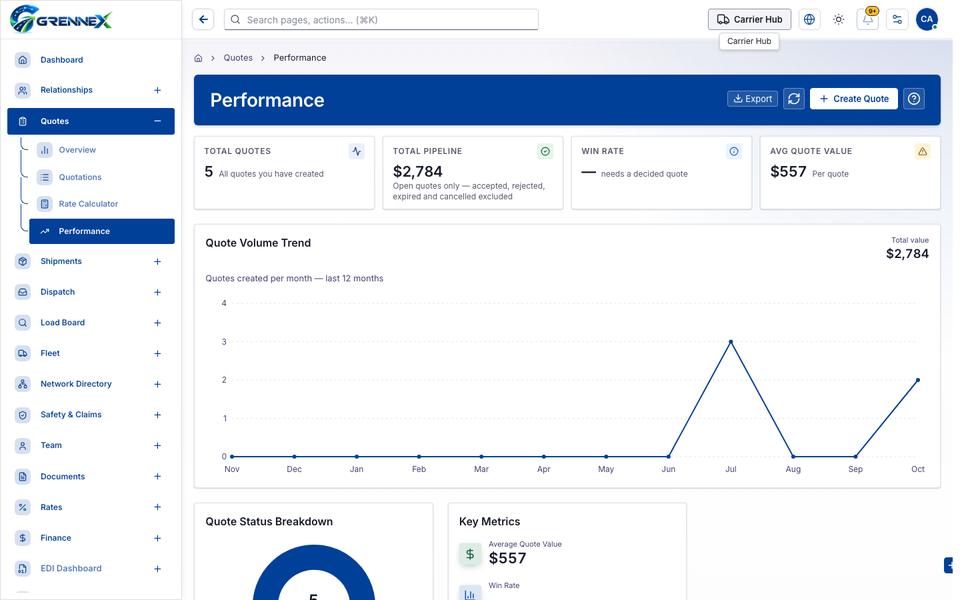Click the Average Quote Value dollar icon

[470, 554]
